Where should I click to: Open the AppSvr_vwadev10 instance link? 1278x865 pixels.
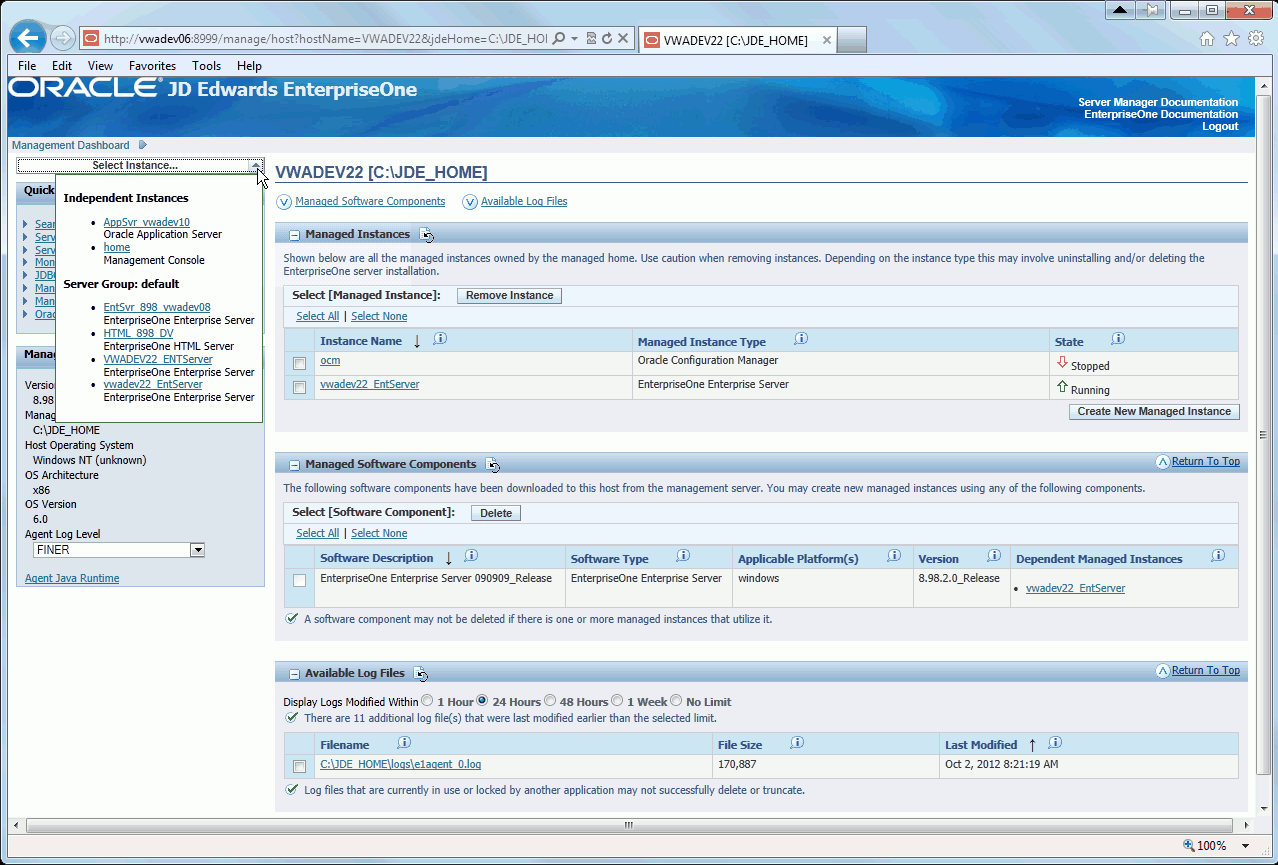click(x=146, y=222)
